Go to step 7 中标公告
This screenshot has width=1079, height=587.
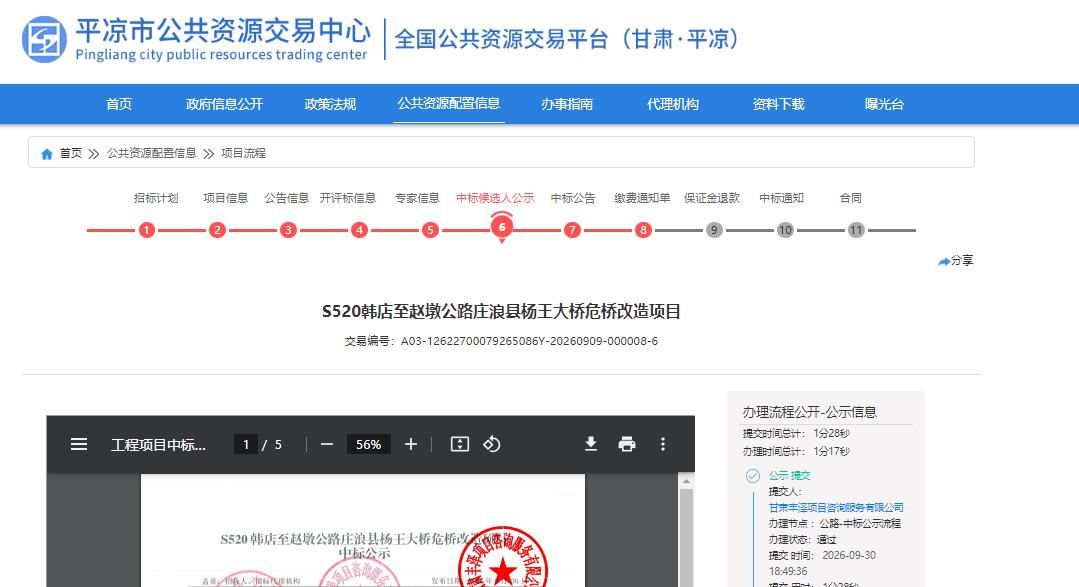coord(572,230)
